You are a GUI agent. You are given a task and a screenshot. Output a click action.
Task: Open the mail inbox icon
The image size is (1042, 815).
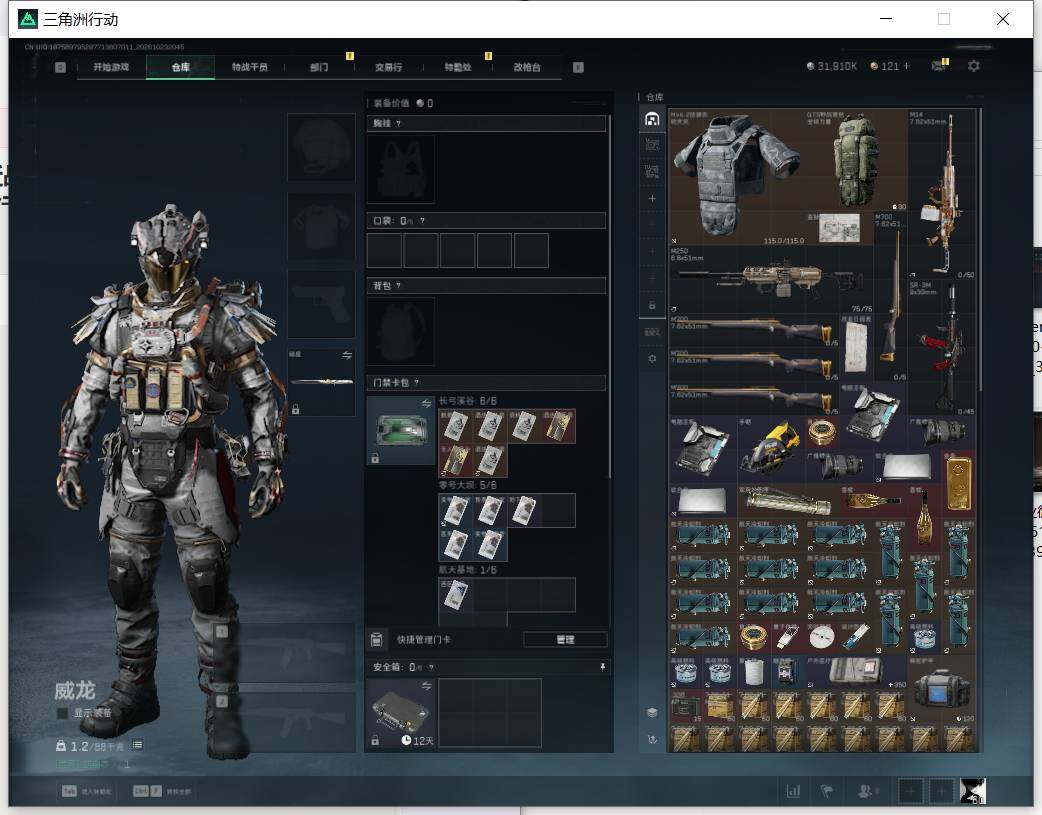coord(938,66)
